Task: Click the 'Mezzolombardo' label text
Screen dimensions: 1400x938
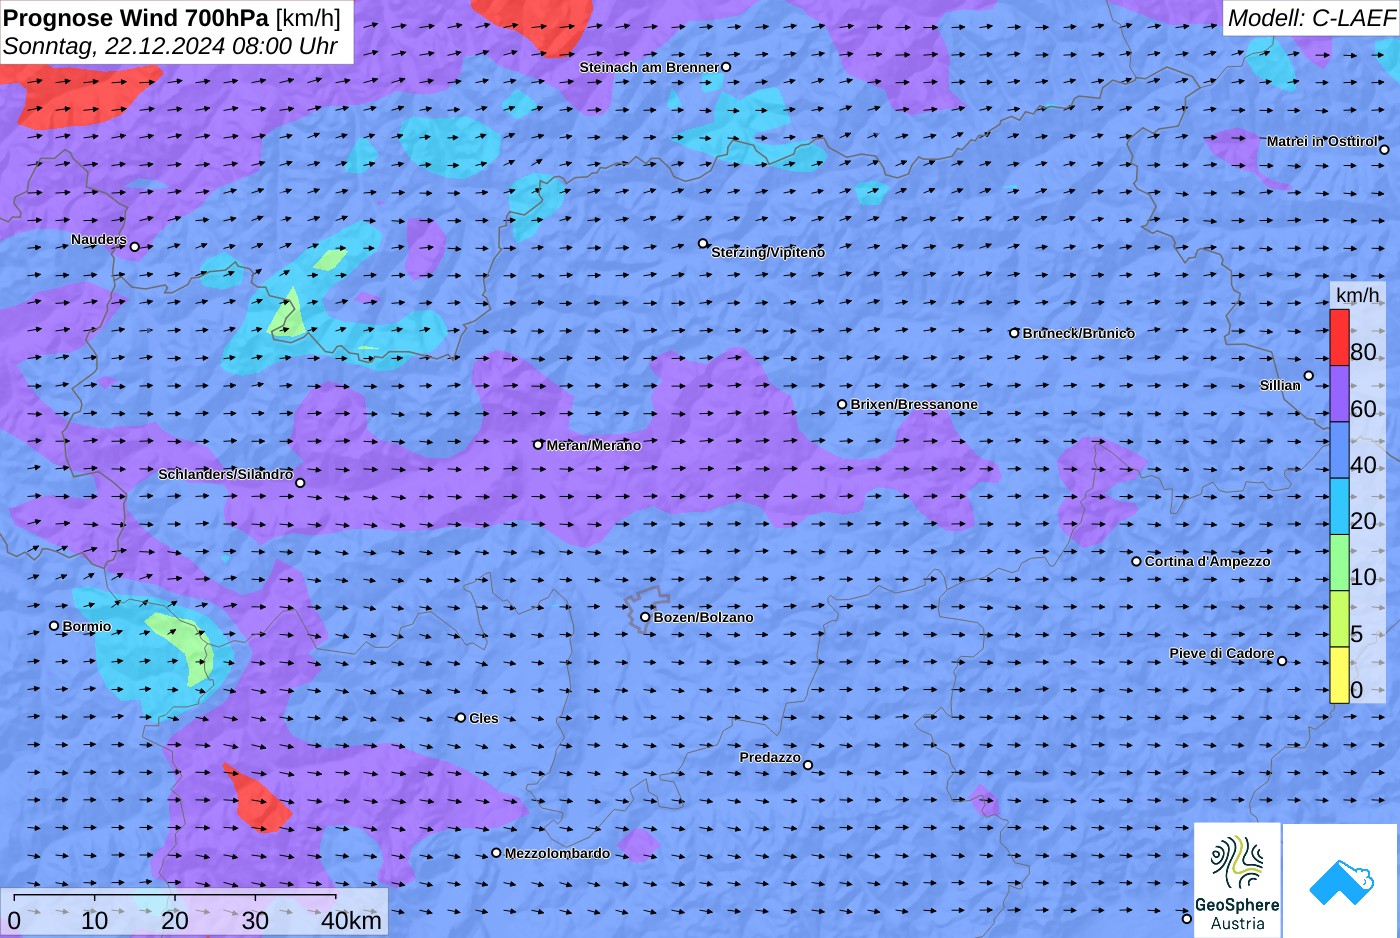Action: [557, 853]
